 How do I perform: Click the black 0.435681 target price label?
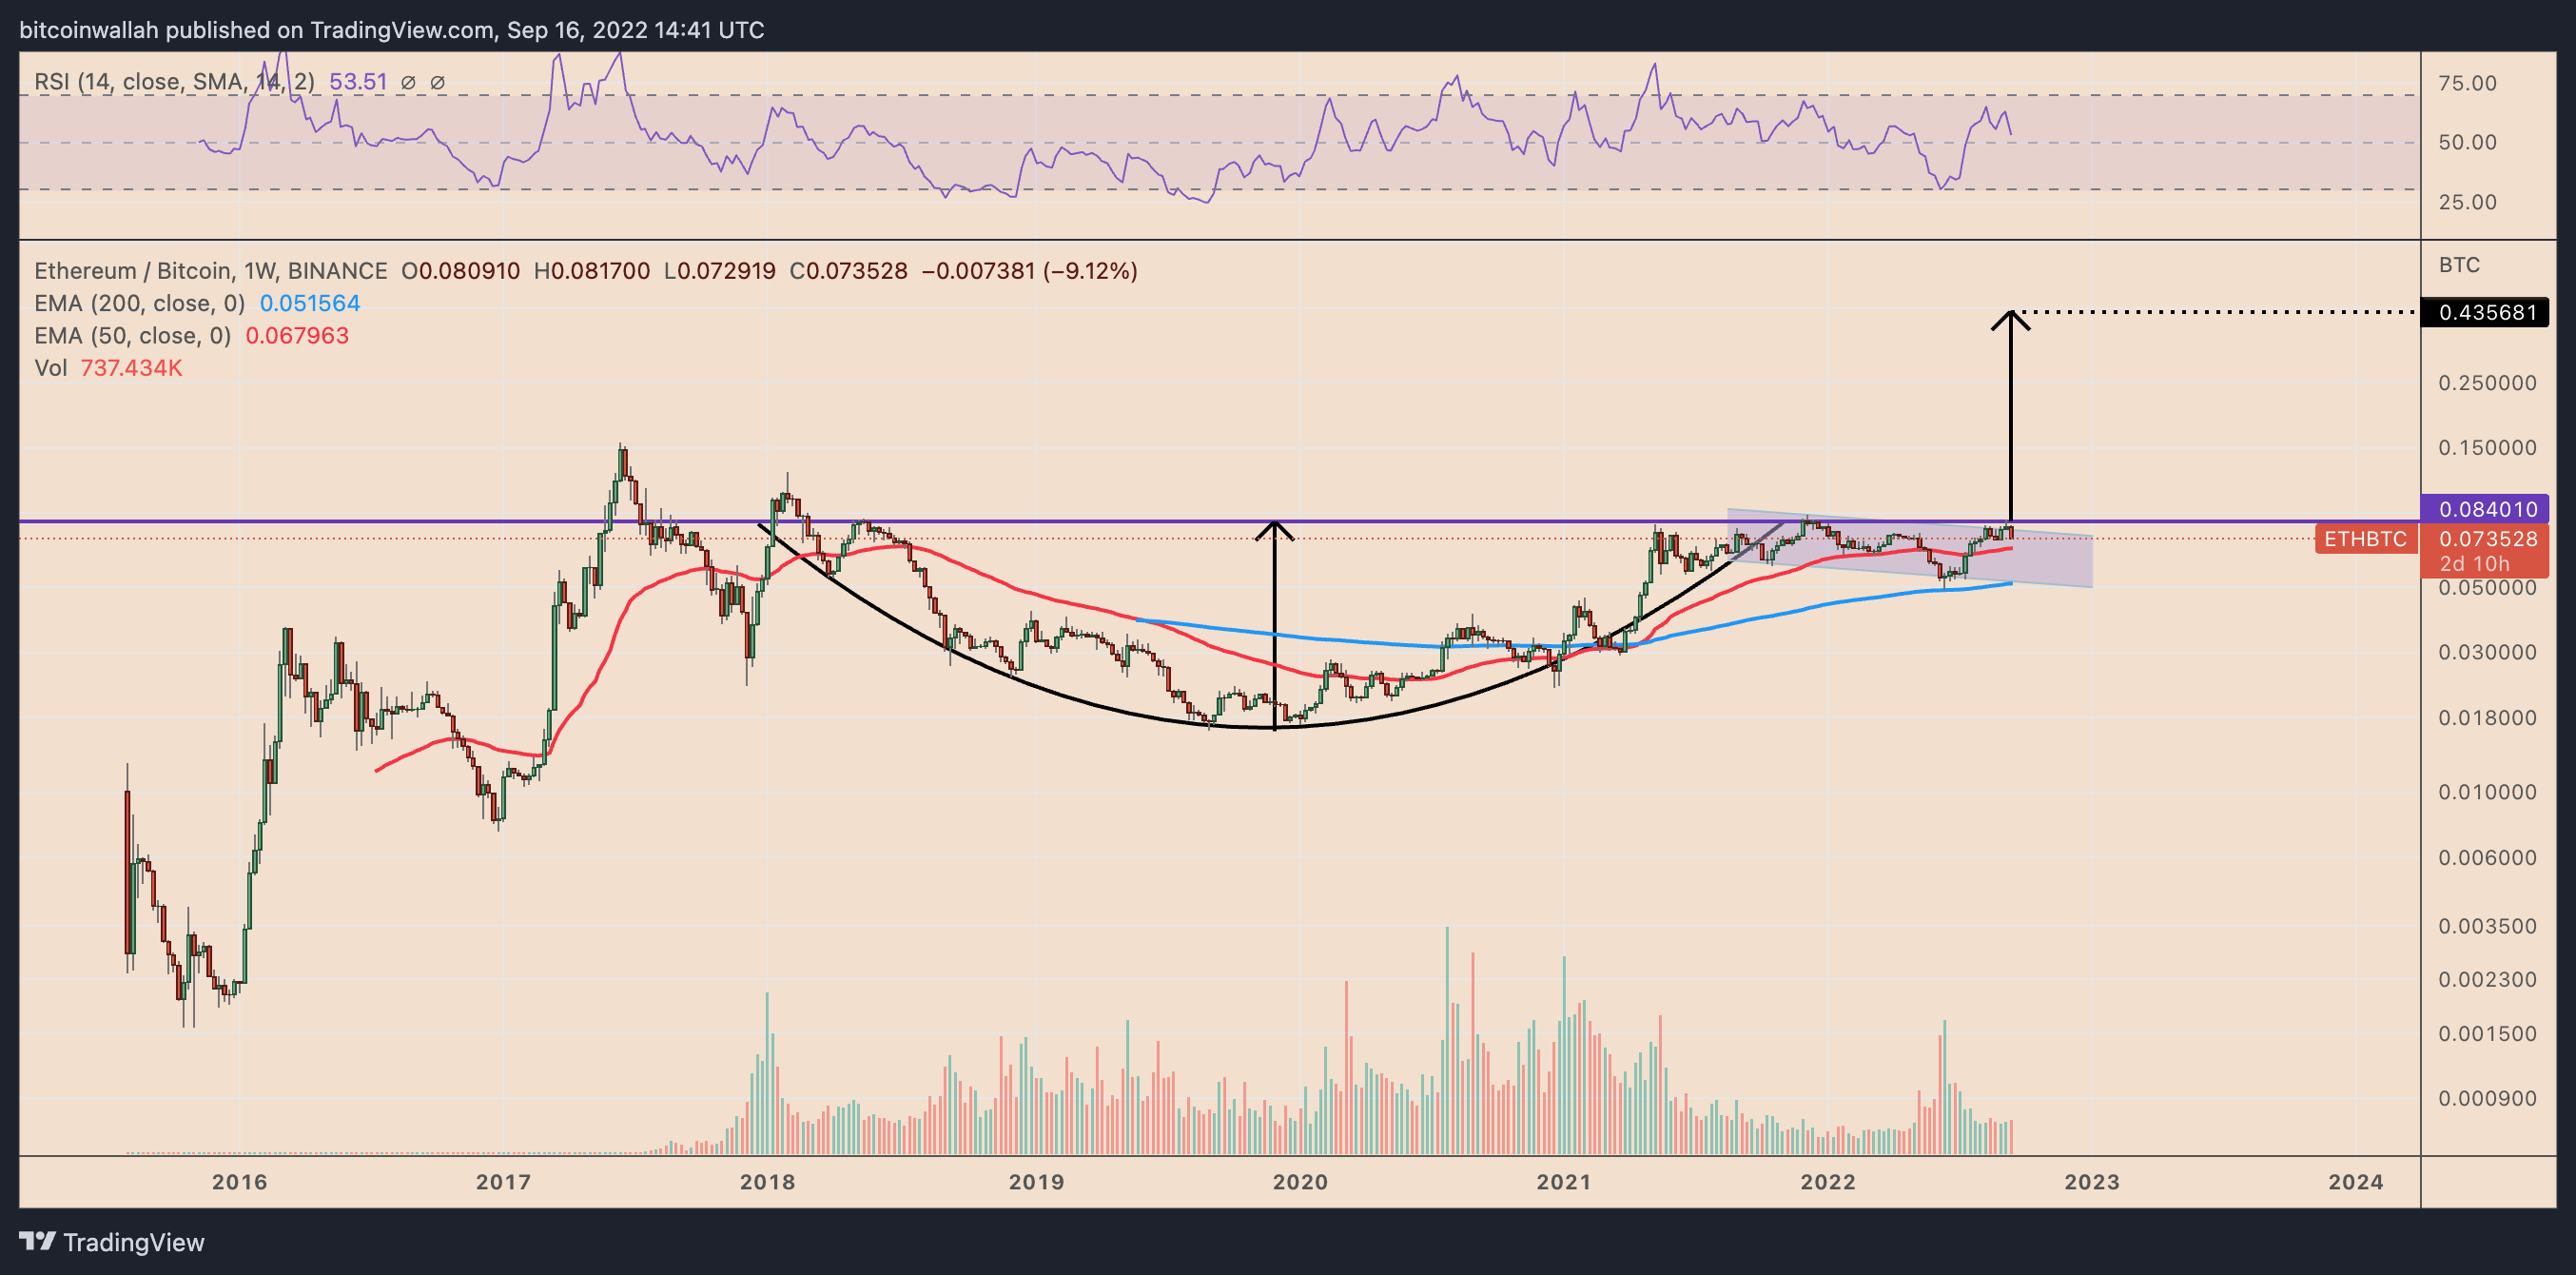tap(2486, 312)
